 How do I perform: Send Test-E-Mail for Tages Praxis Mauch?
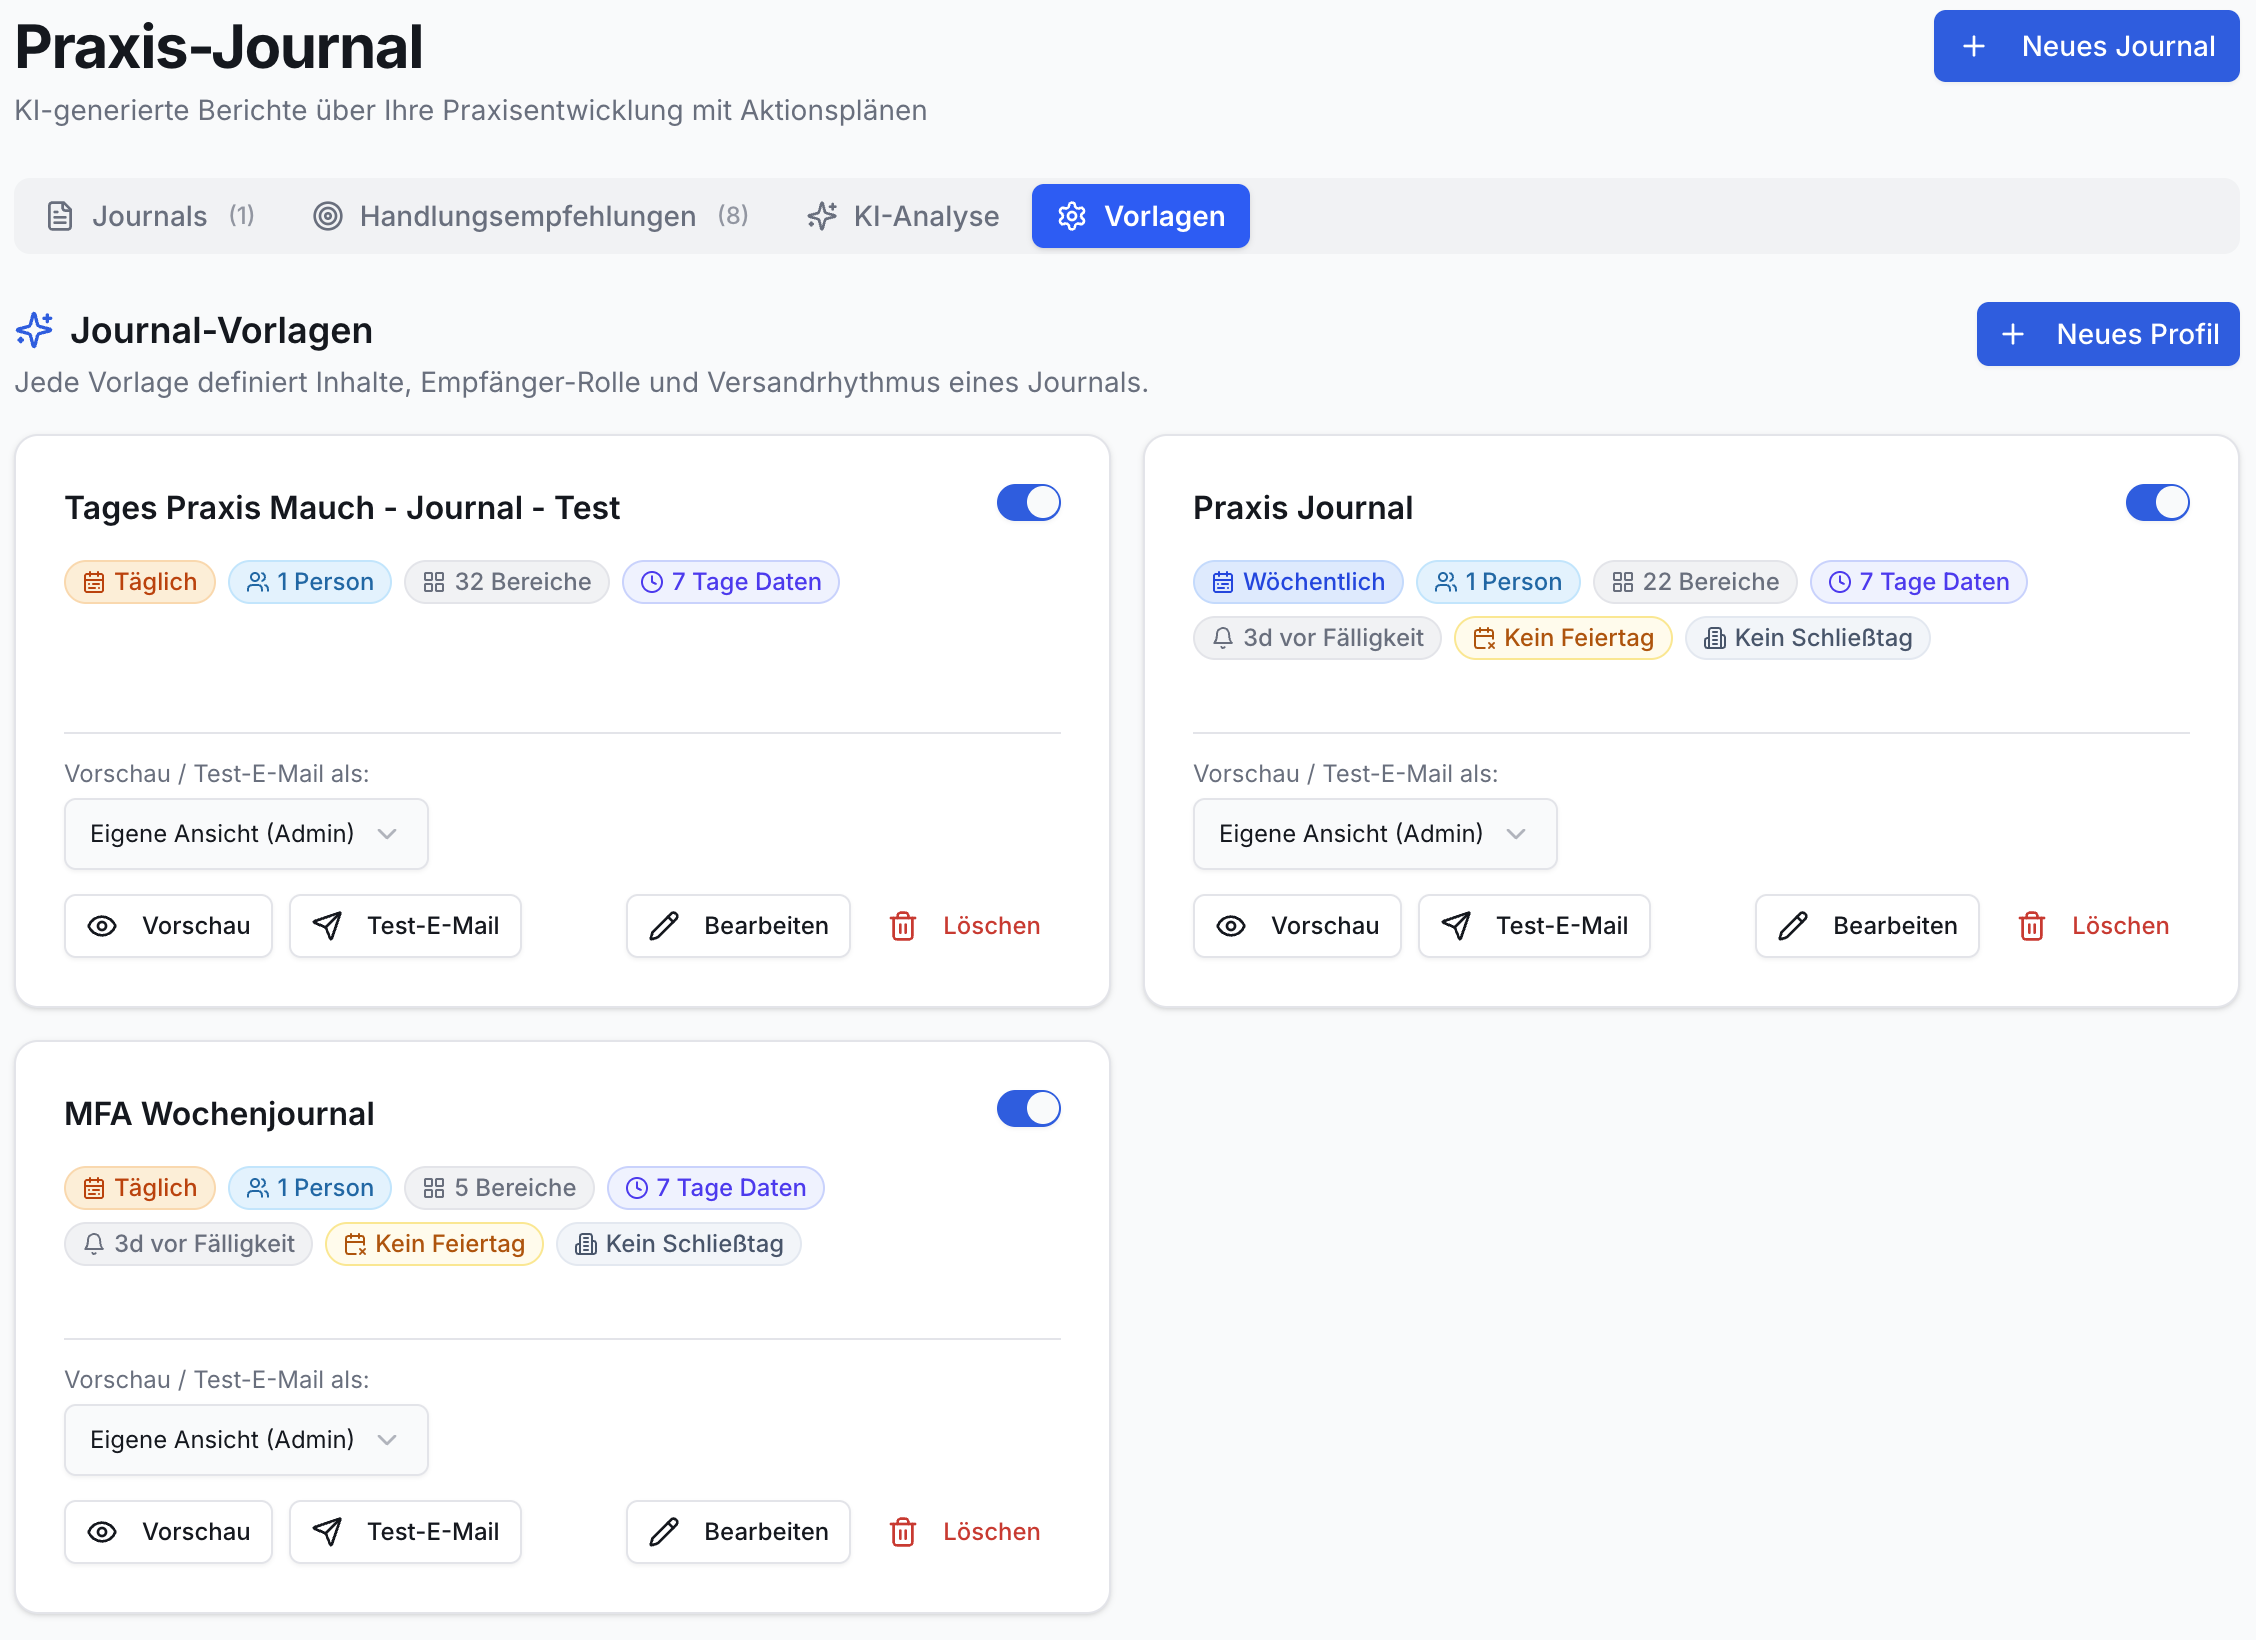405,926
